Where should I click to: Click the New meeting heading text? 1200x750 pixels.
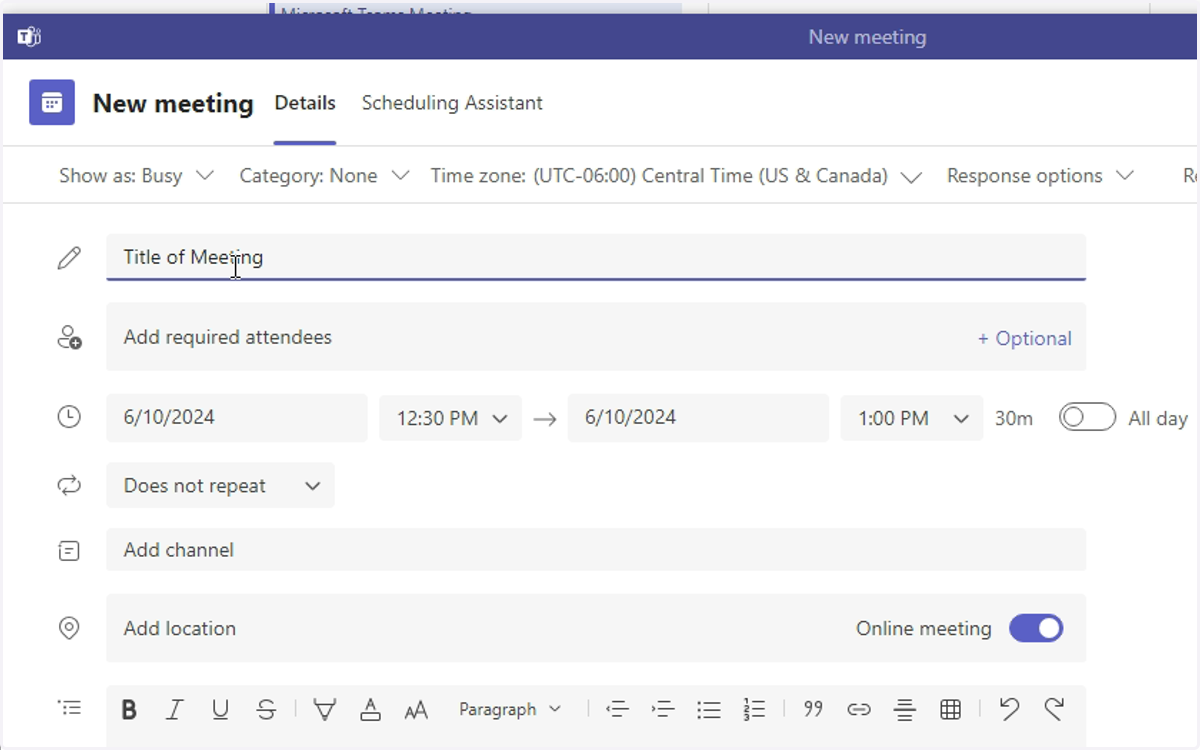click(173, 103)
